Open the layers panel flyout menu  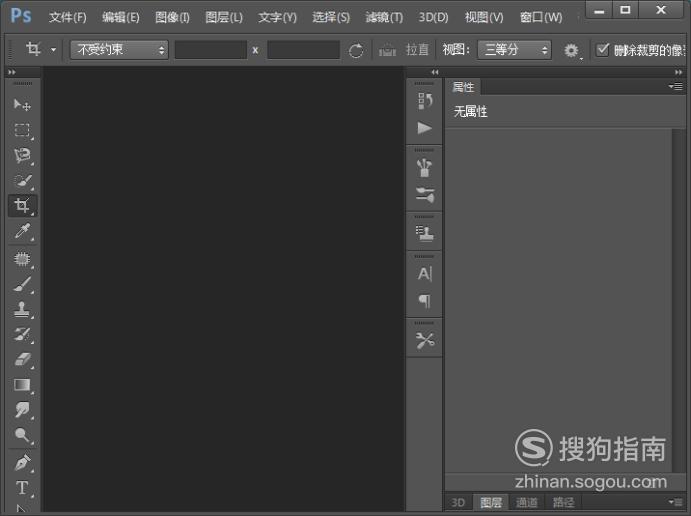[676, 501]
